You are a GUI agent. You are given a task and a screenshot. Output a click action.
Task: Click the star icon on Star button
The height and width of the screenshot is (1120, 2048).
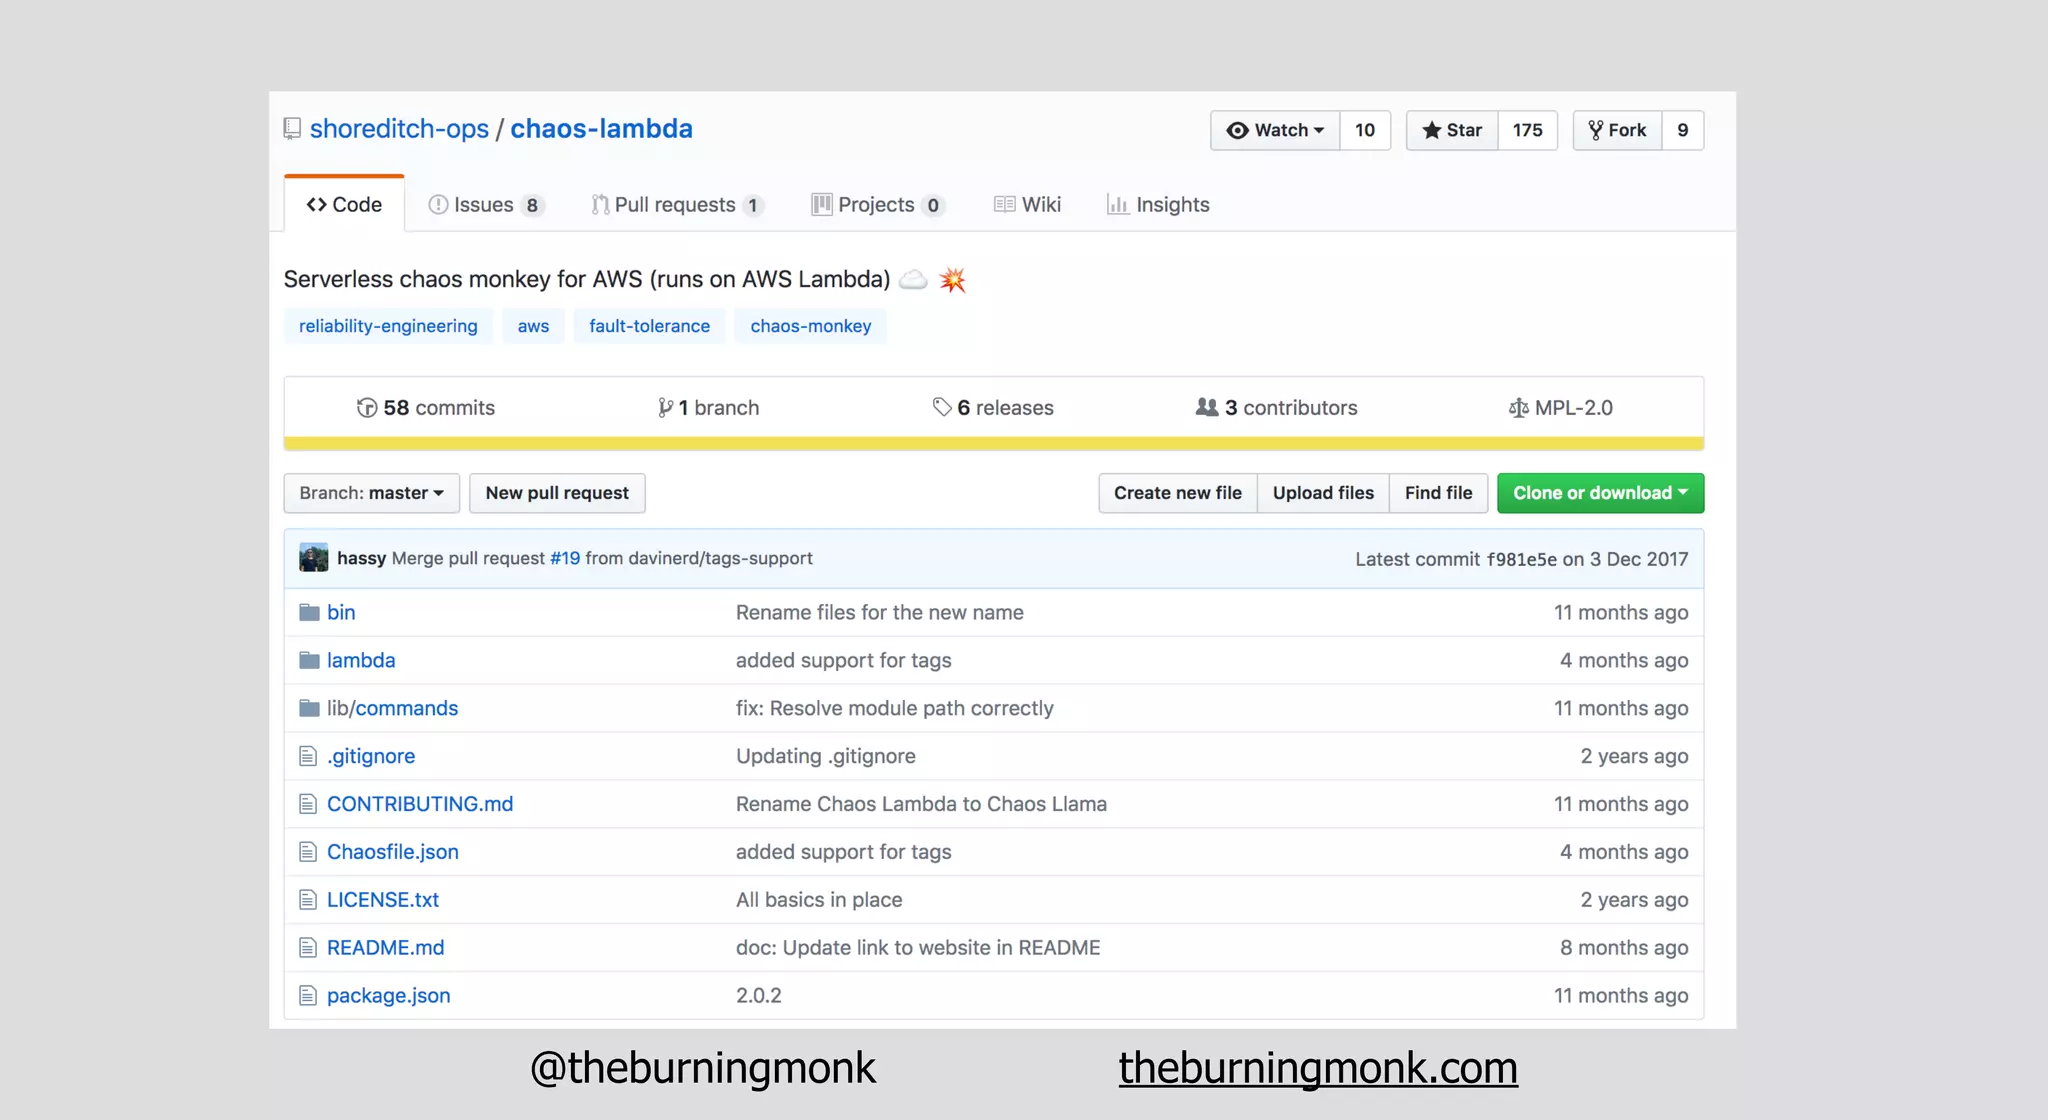coord(1431,130)
